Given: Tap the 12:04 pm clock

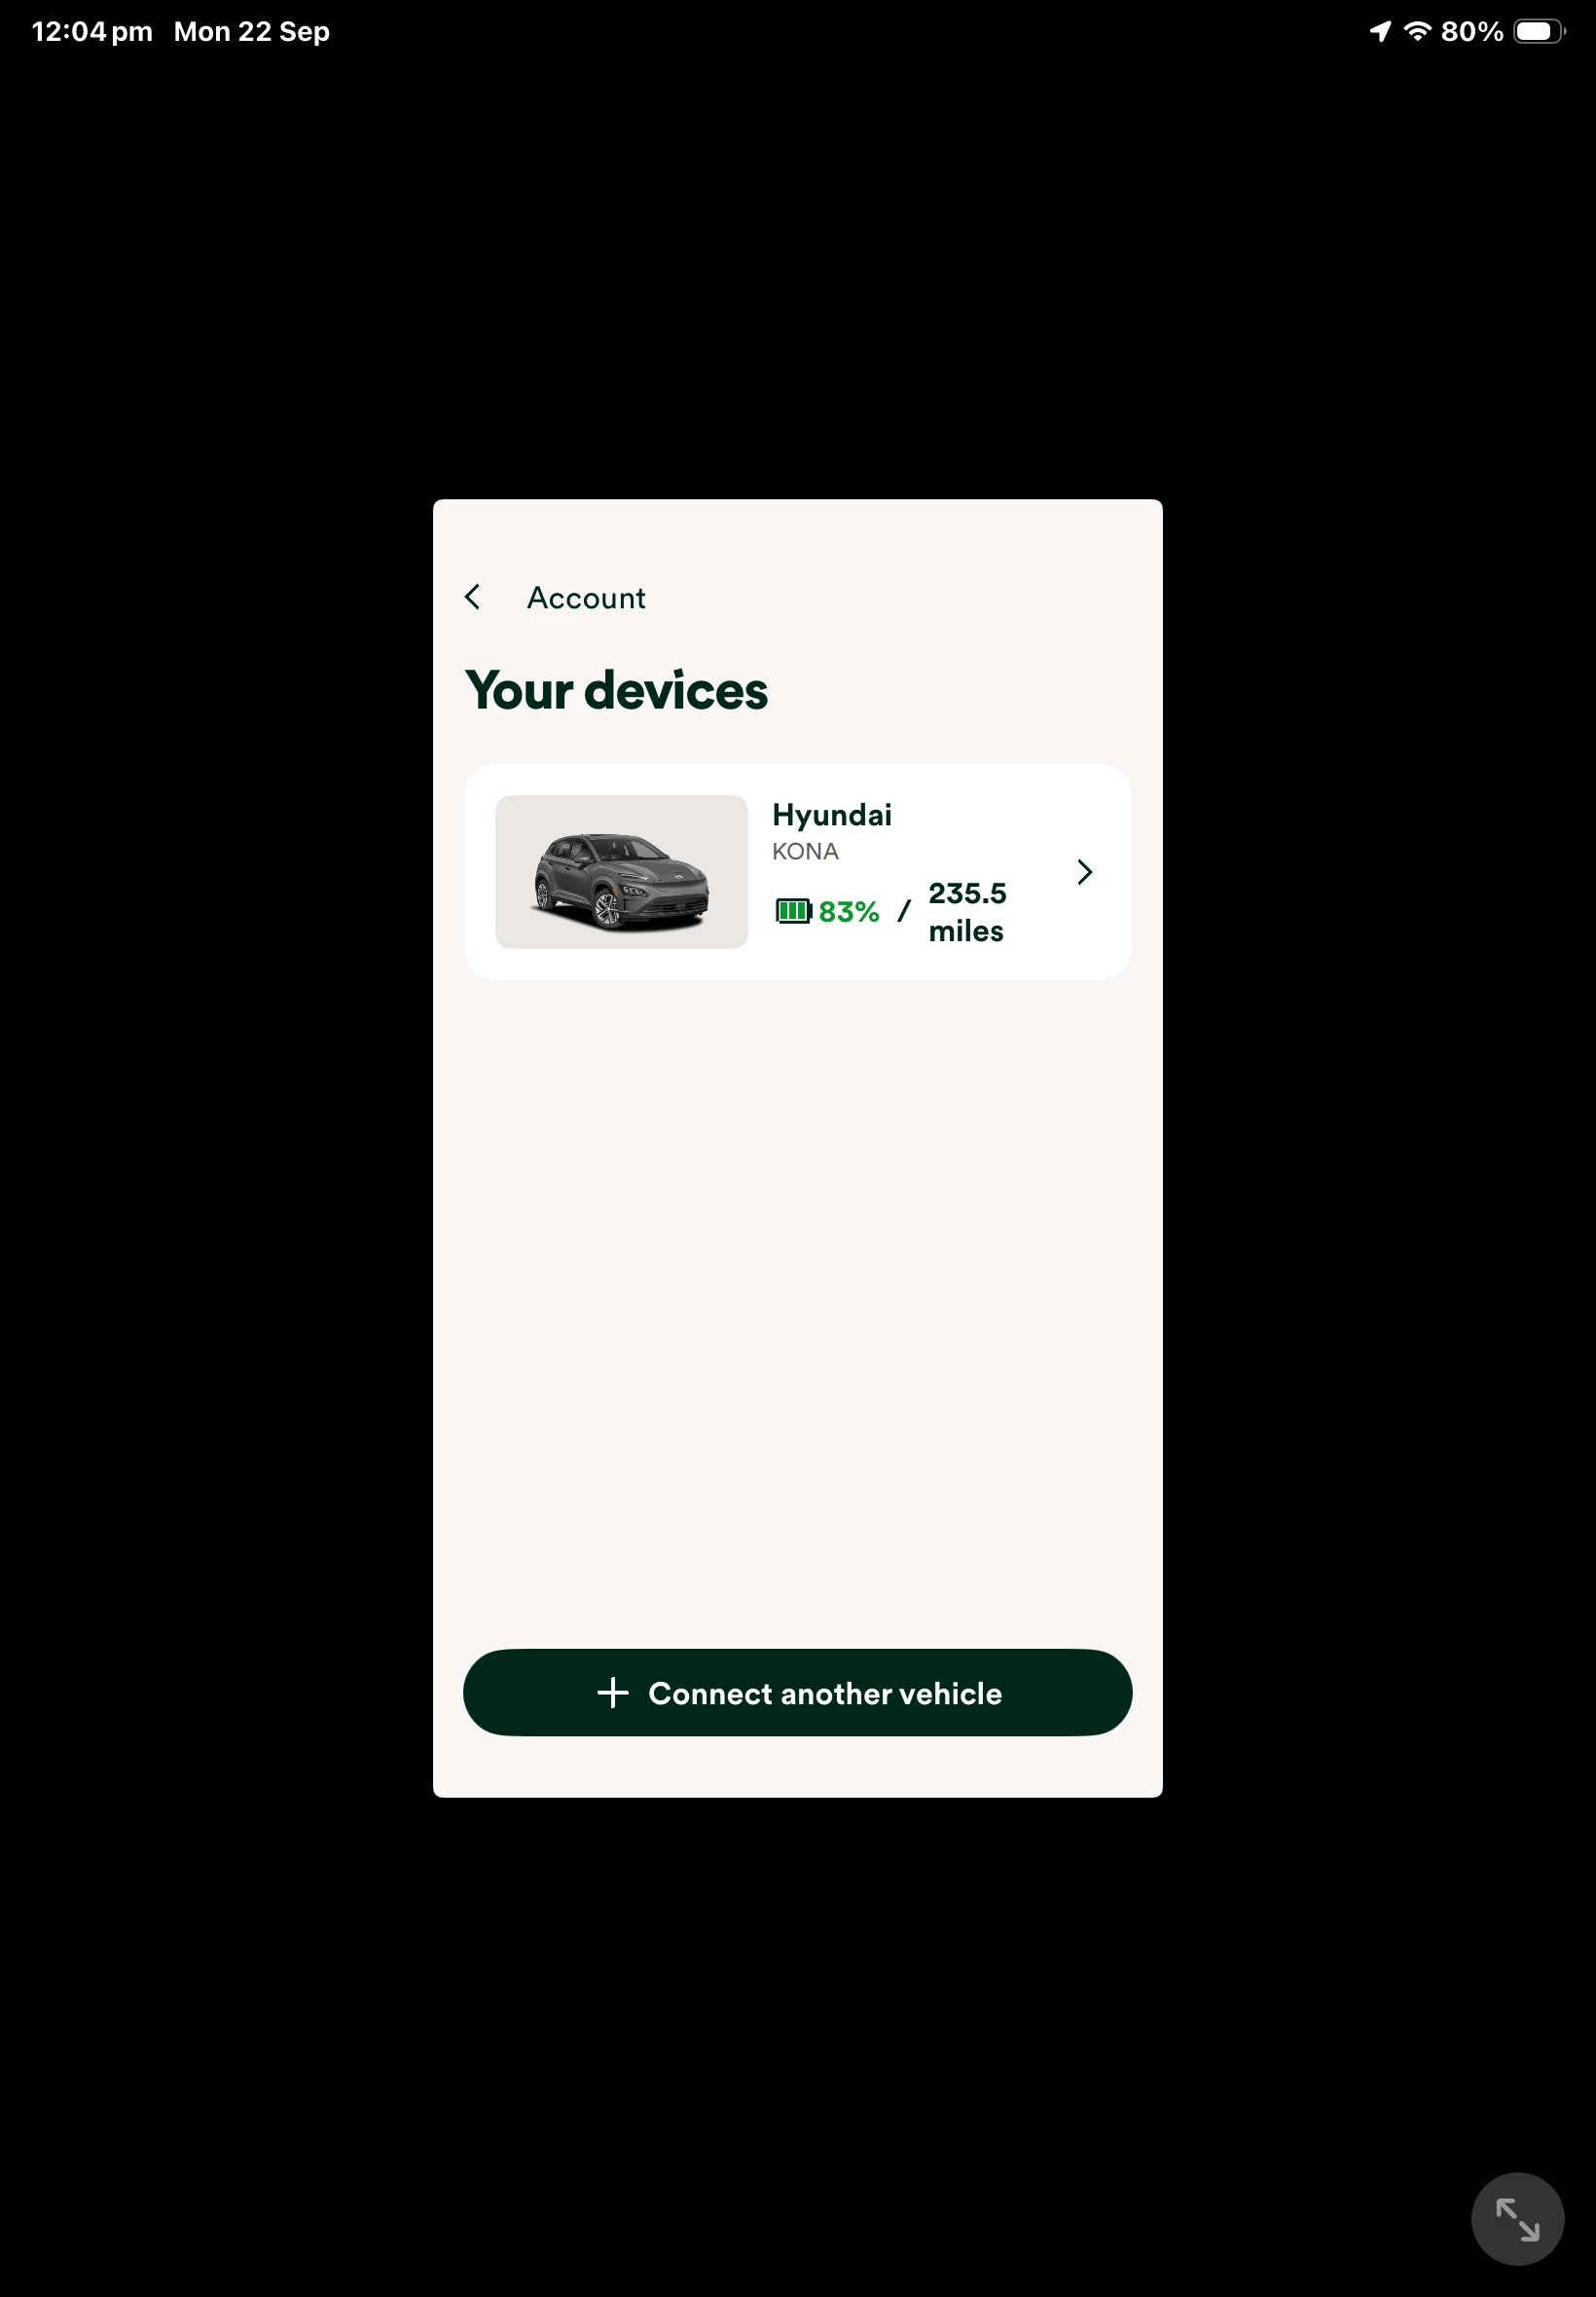Looking at the screenshot, I should 92,32.
